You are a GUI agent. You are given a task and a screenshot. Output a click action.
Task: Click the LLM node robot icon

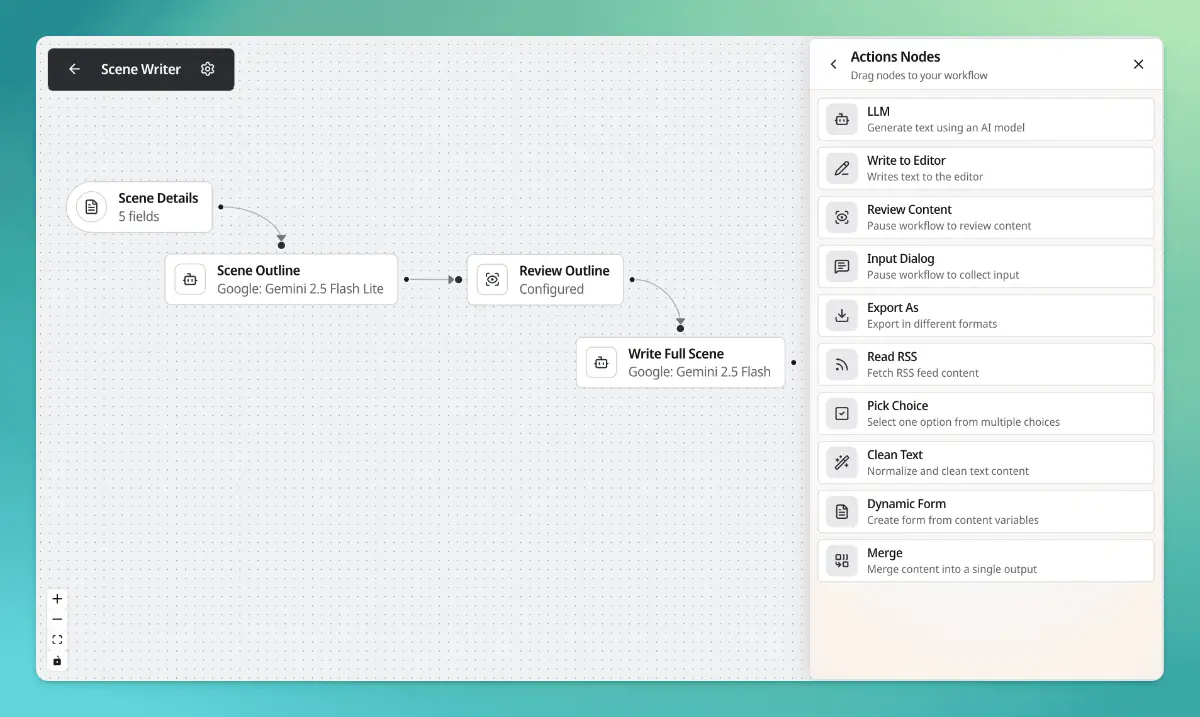842,119
